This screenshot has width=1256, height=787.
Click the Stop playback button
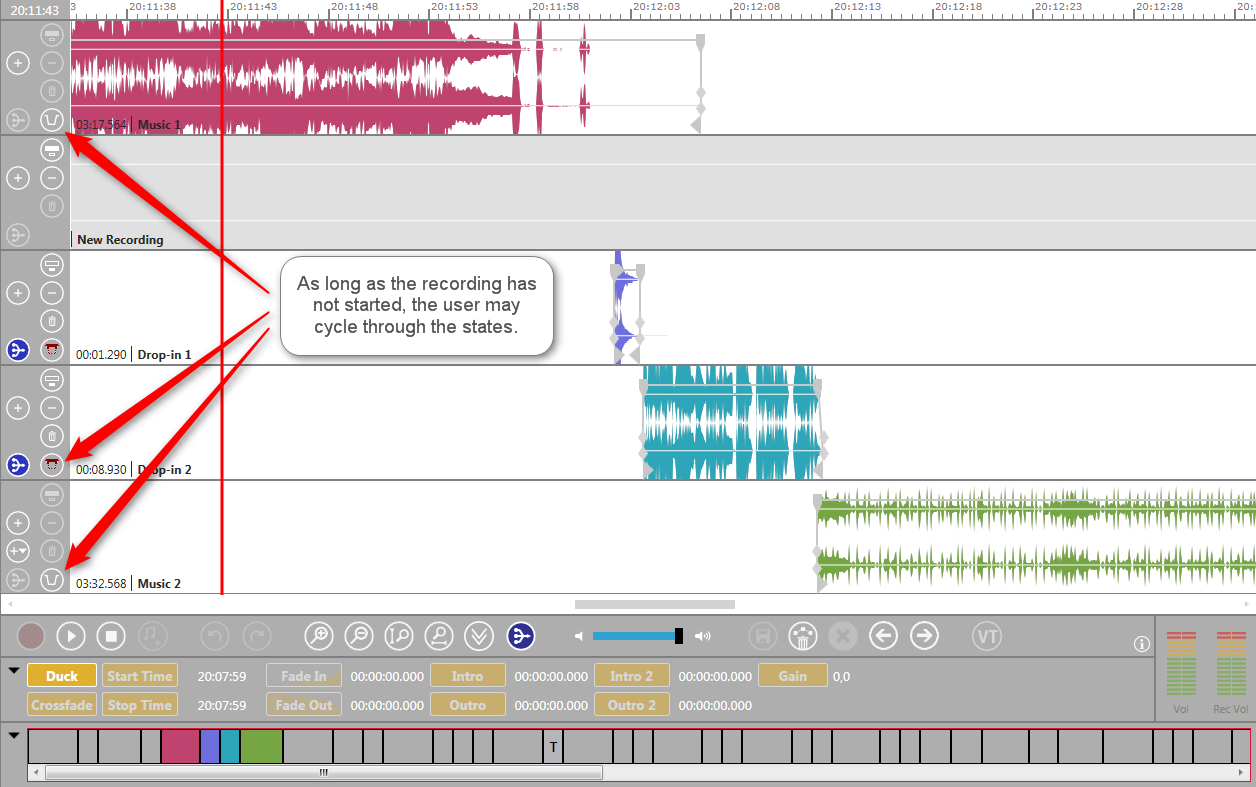pos(110,636)
